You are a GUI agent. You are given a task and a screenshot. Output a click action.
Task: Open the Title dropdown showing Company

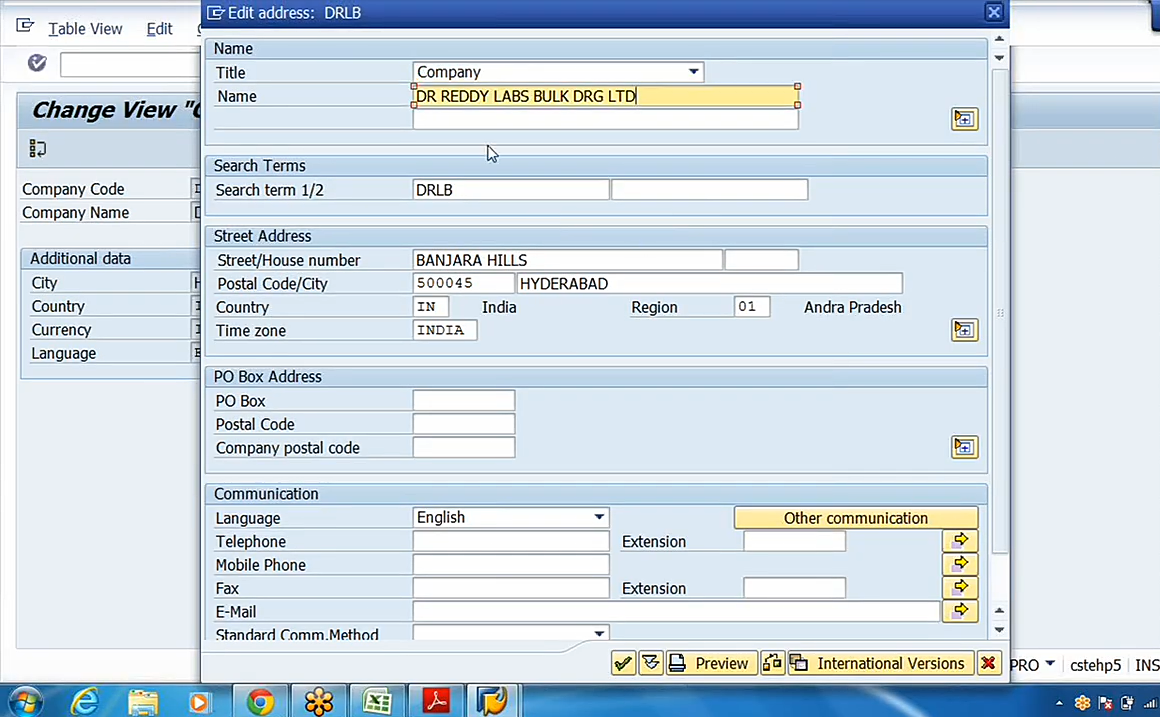693,72
